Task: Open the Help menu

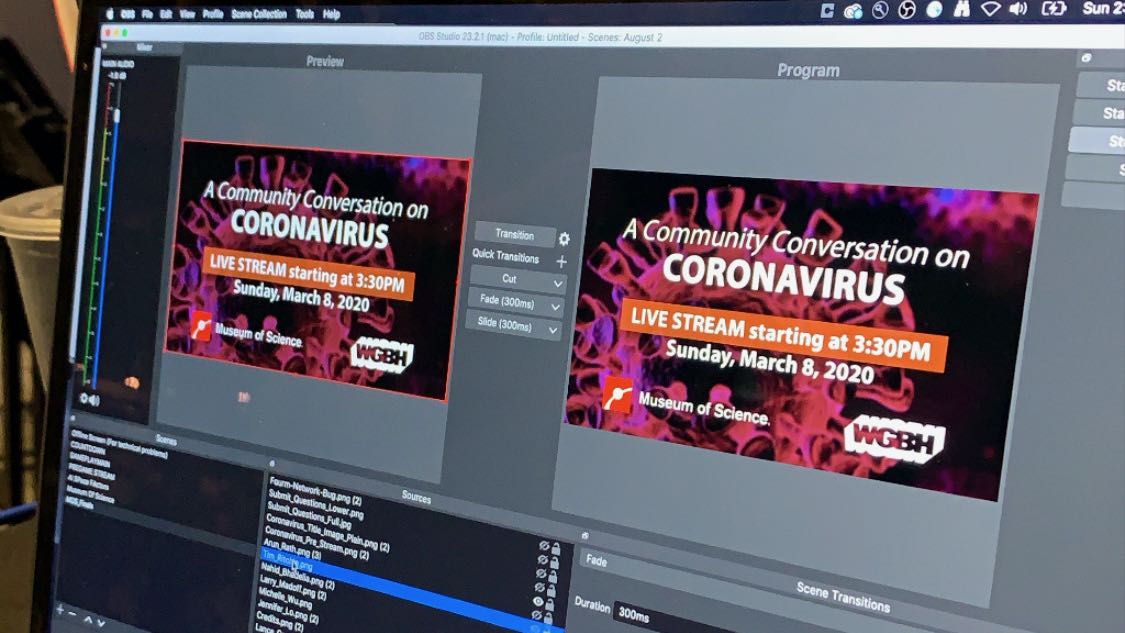Action: coord(331,14)
